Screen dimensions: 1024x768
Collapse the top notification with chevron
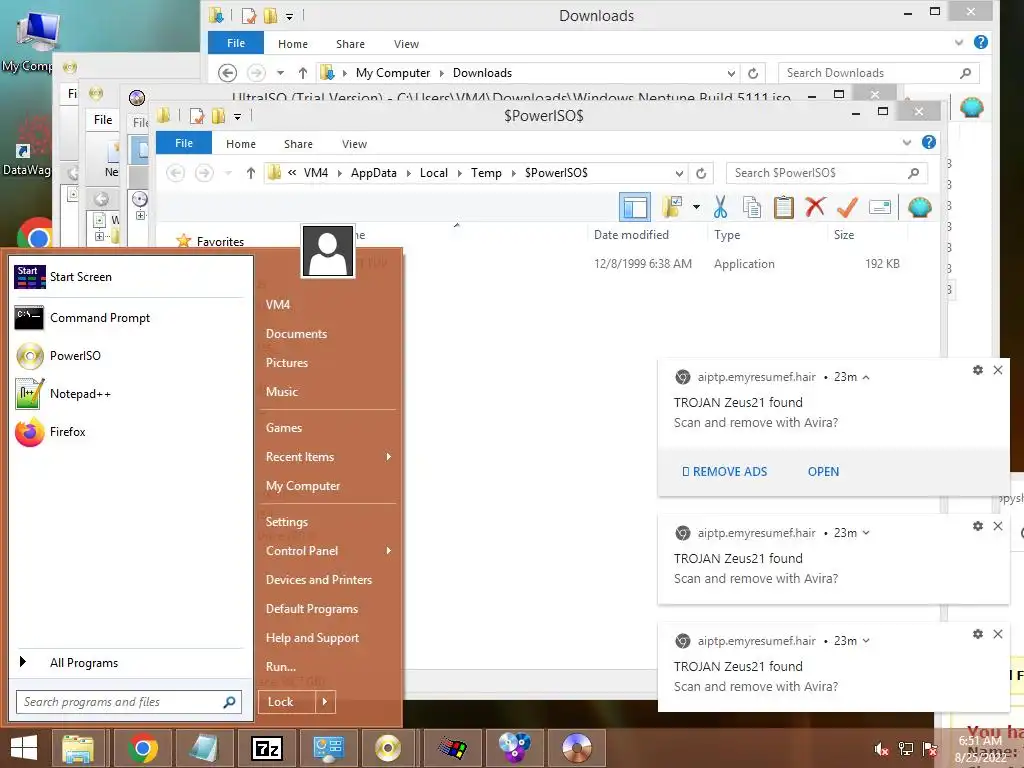pos(866,377)
